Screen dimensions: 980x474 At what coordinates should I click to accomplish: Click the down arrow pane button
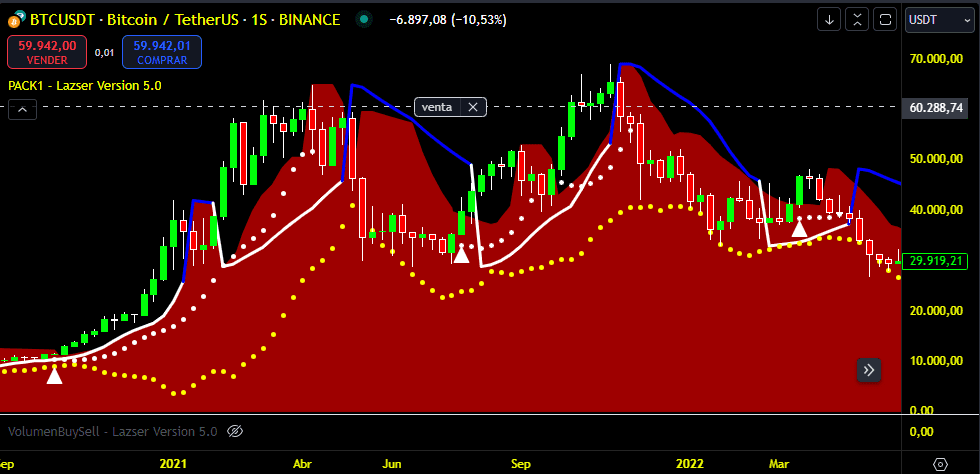[x=829, y=19]
